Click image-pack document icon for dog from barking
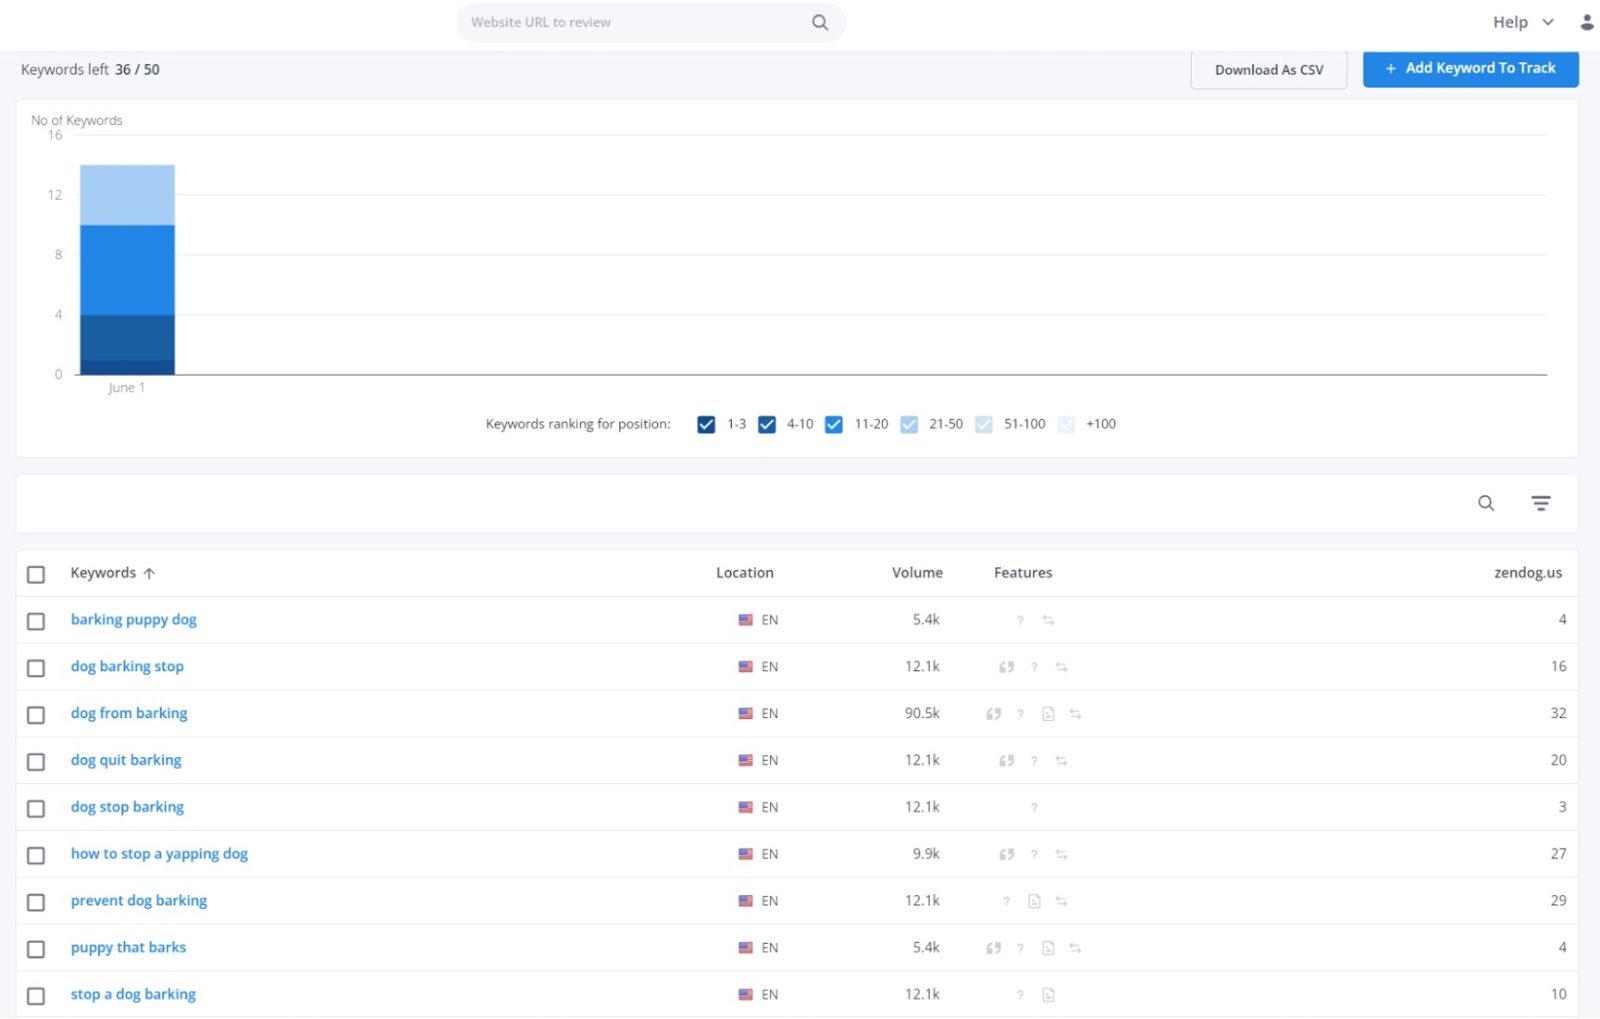1600x1019 pixels. 1048,714
